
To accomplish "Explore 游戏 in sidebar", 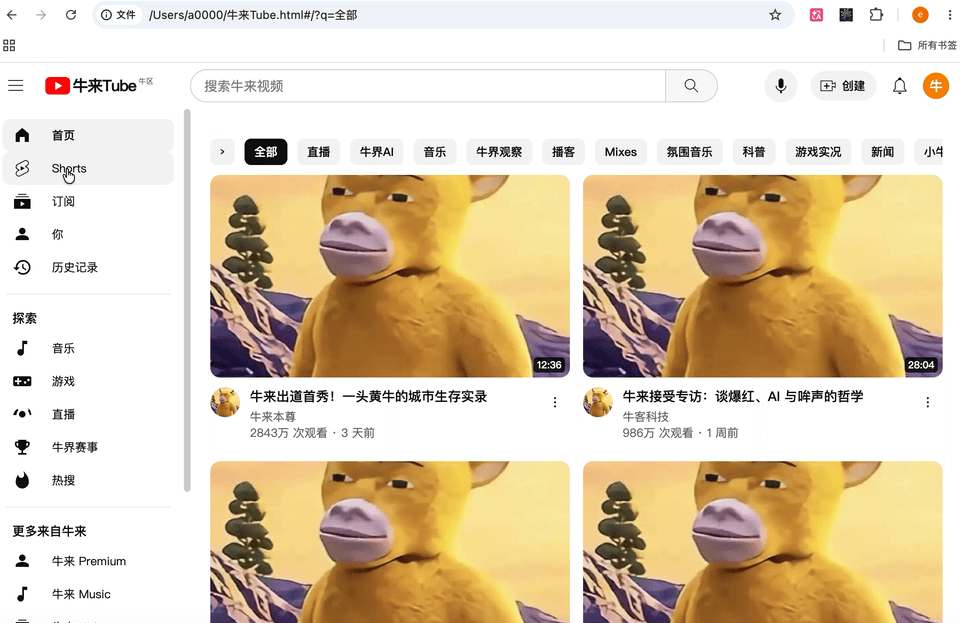I will point(88,381).
